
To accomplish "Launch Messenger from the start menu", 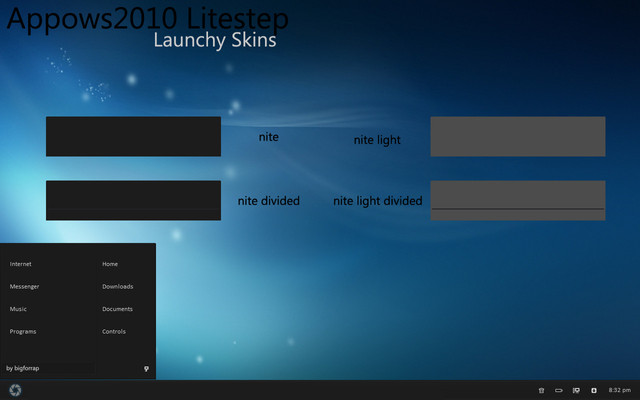I will coord(24,287).
